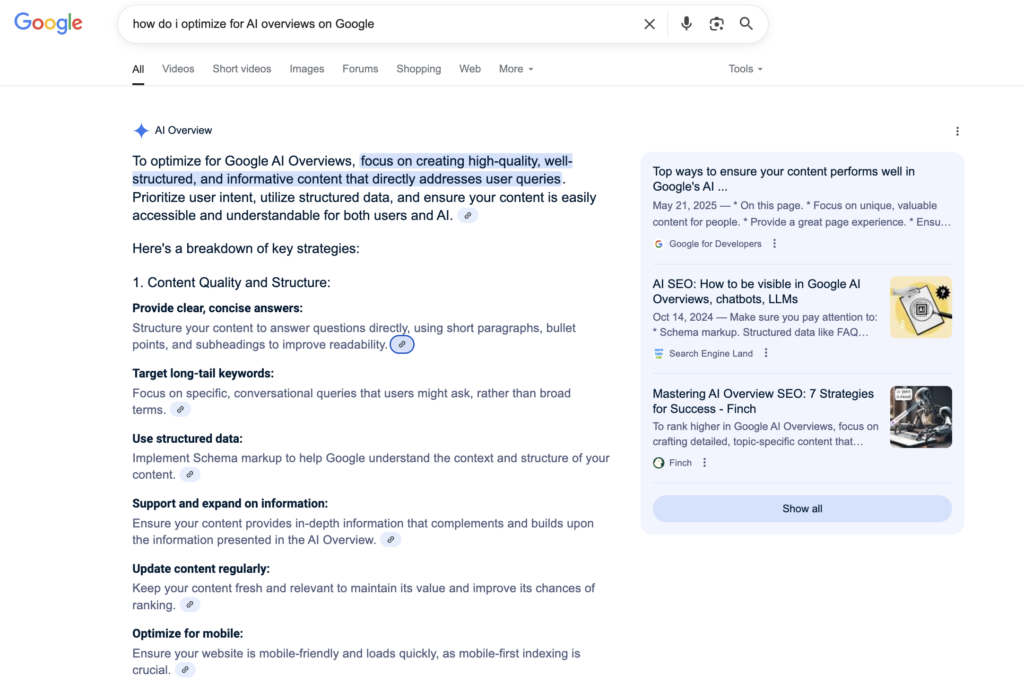Click 'Support and expand on information:' heading
1024x684 pixels.
pyautogui.click(x=230, y=504)
